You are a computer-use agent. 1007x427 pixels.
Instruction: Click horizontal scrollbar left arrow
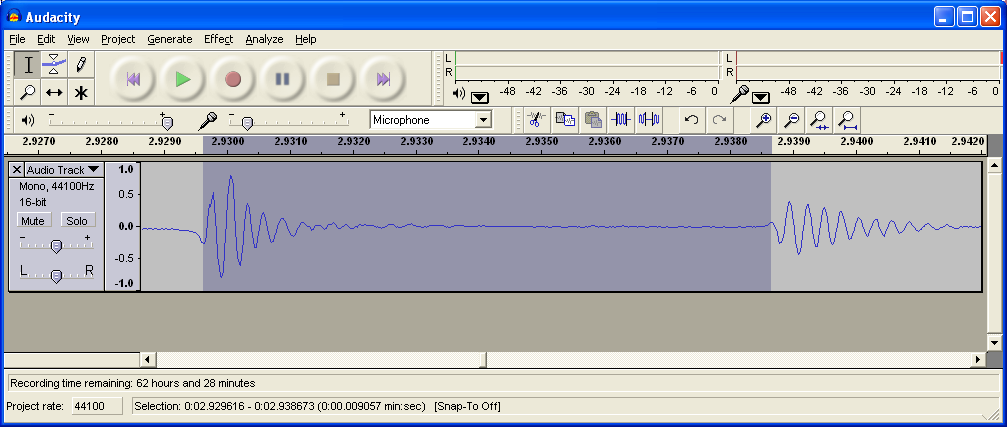(147, 359)
